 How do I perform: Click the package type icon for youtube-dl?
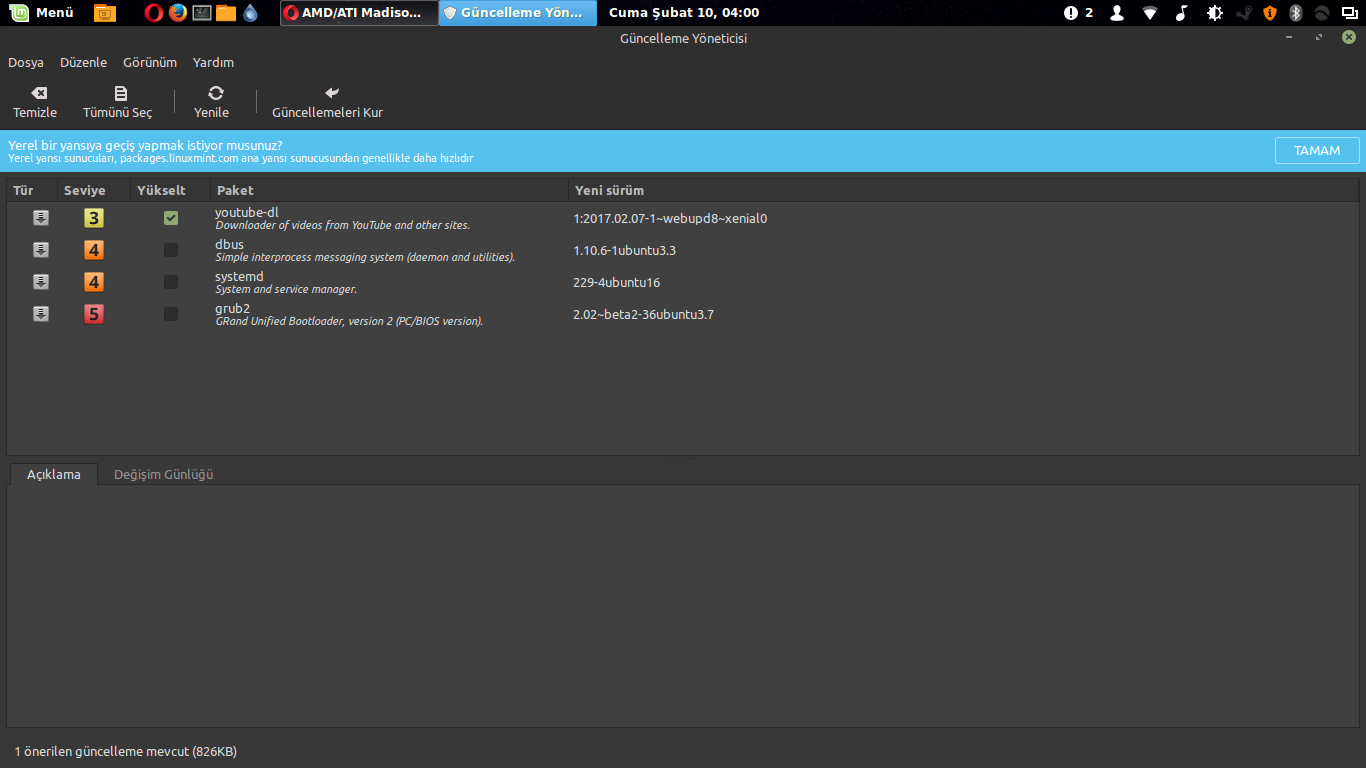[x=41, y=218]
